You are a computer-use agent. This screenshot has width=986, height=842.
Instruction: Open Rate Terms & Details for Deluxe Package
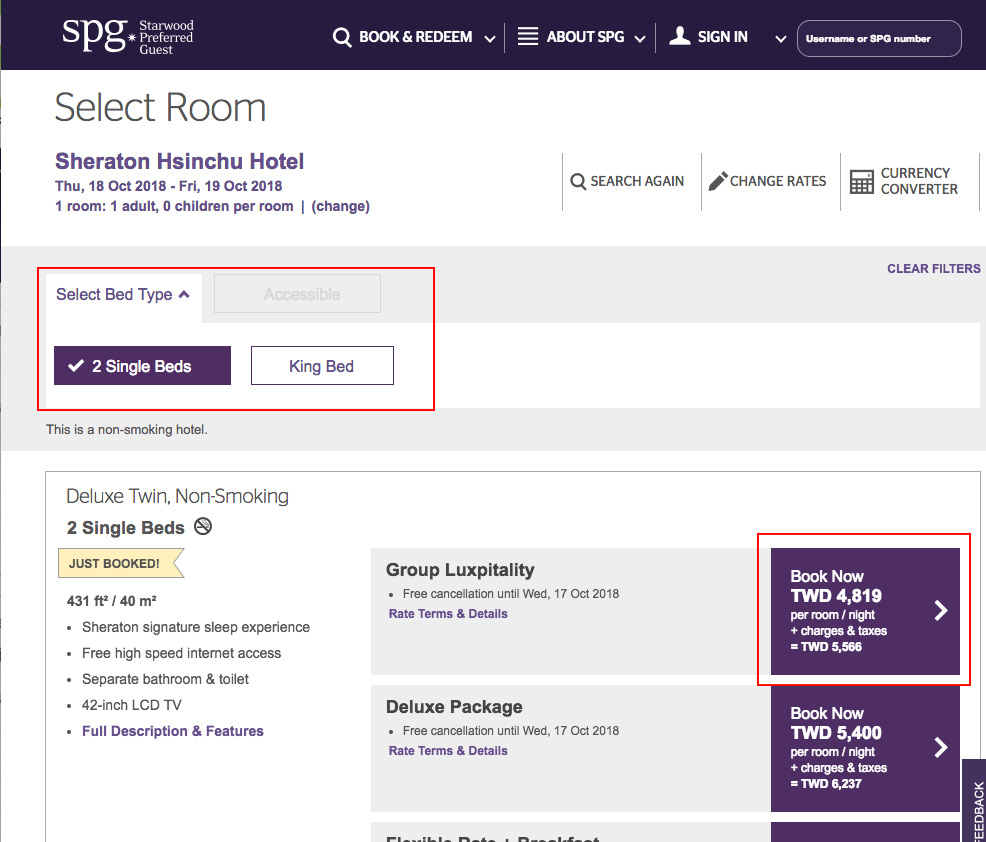[x=448, y=751]
